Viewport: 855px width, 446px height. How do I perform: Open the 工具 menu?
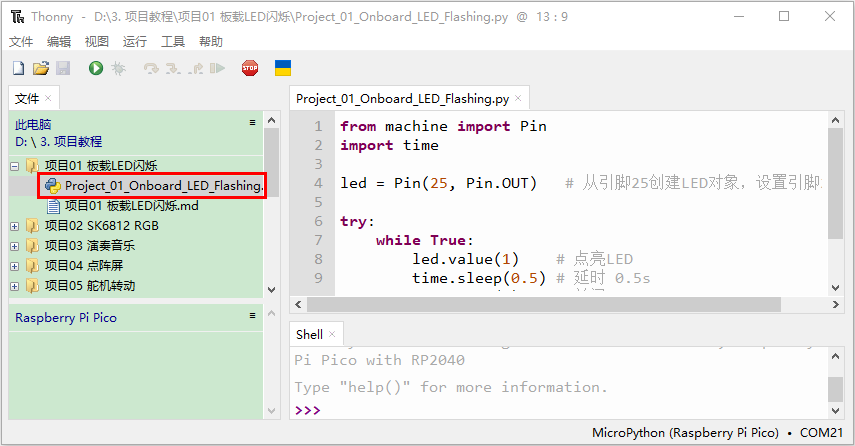pyautogui.click(x=173, y=41)
